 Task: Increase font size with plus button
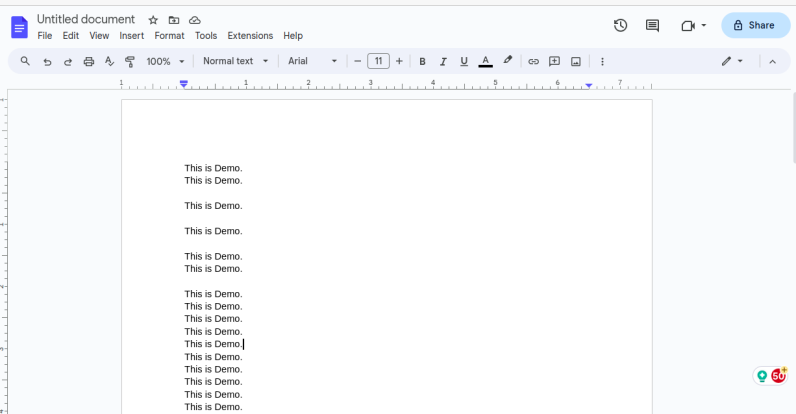tap(399, 61)
